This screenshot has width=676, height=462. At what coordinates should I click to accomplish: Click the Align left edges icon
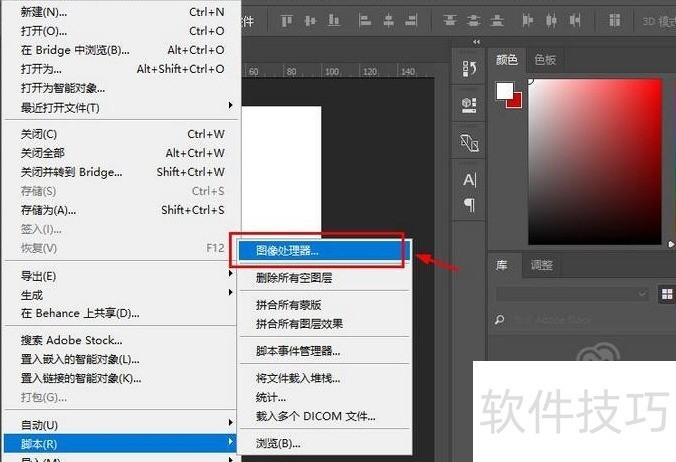pos(365,20)
